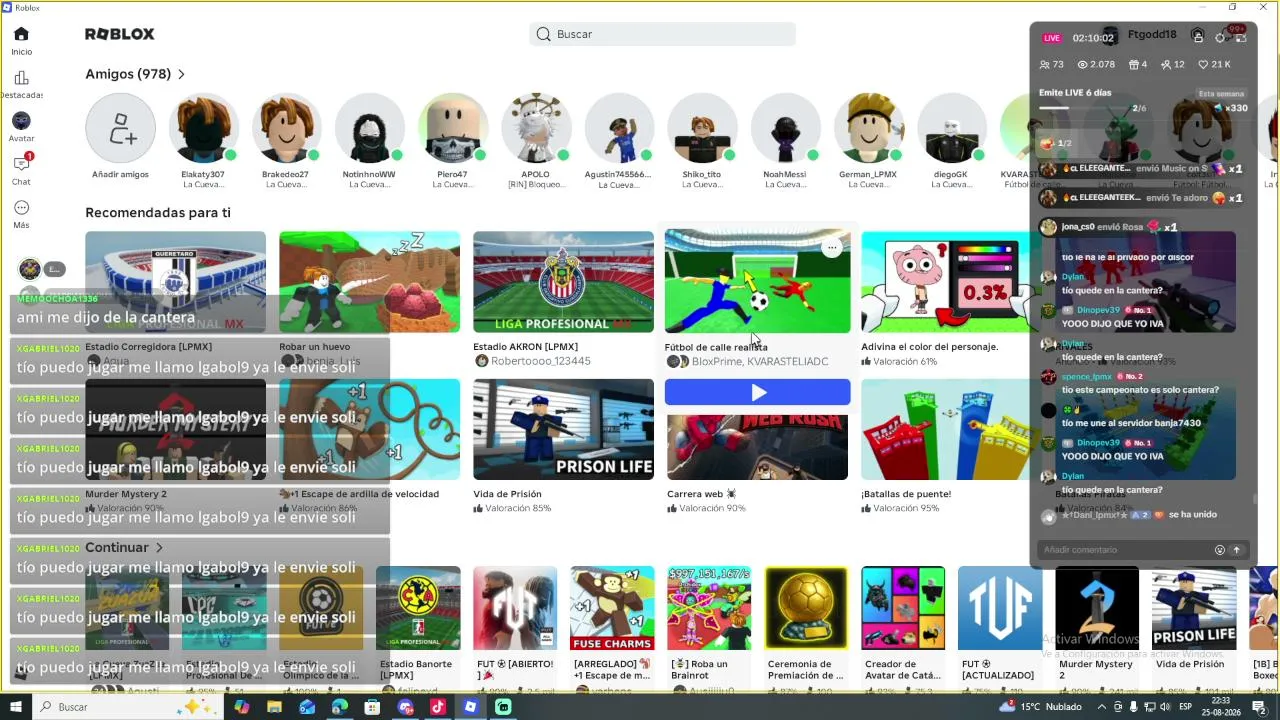Viewport: 1280px width, 720px height.
Task: Click the Añadir comentario field
Action: (x=1124, y=550)
